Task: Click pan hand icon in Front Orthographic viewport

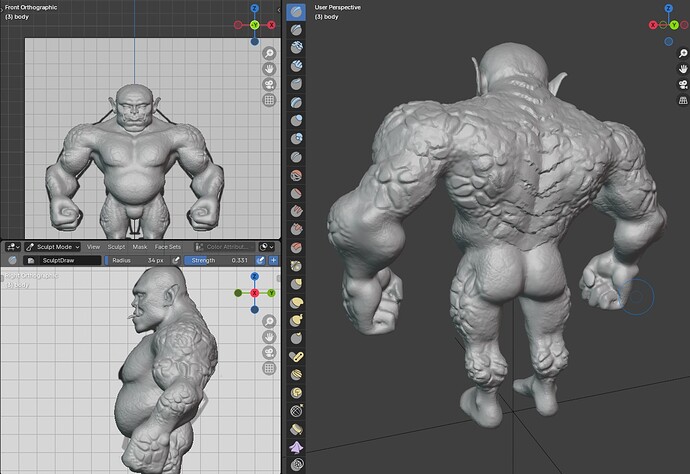Action: (x=269, y=69)
